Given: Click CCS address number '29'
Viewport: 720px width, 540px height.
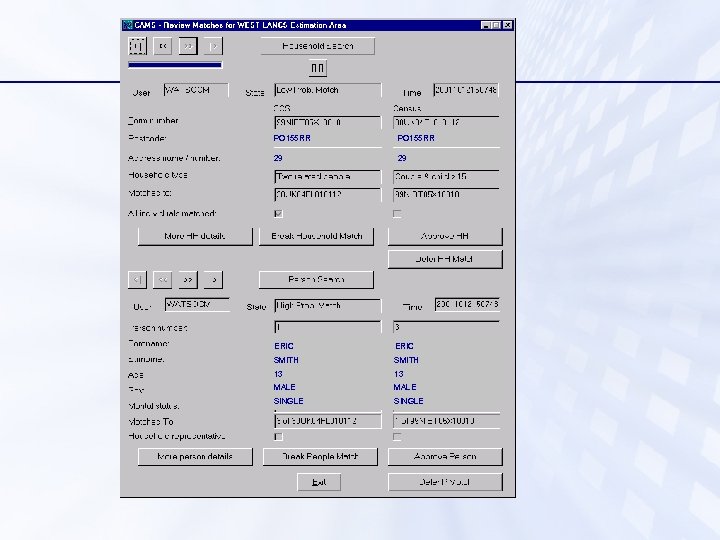Looking at the screenshot, I should pos(278,158).
